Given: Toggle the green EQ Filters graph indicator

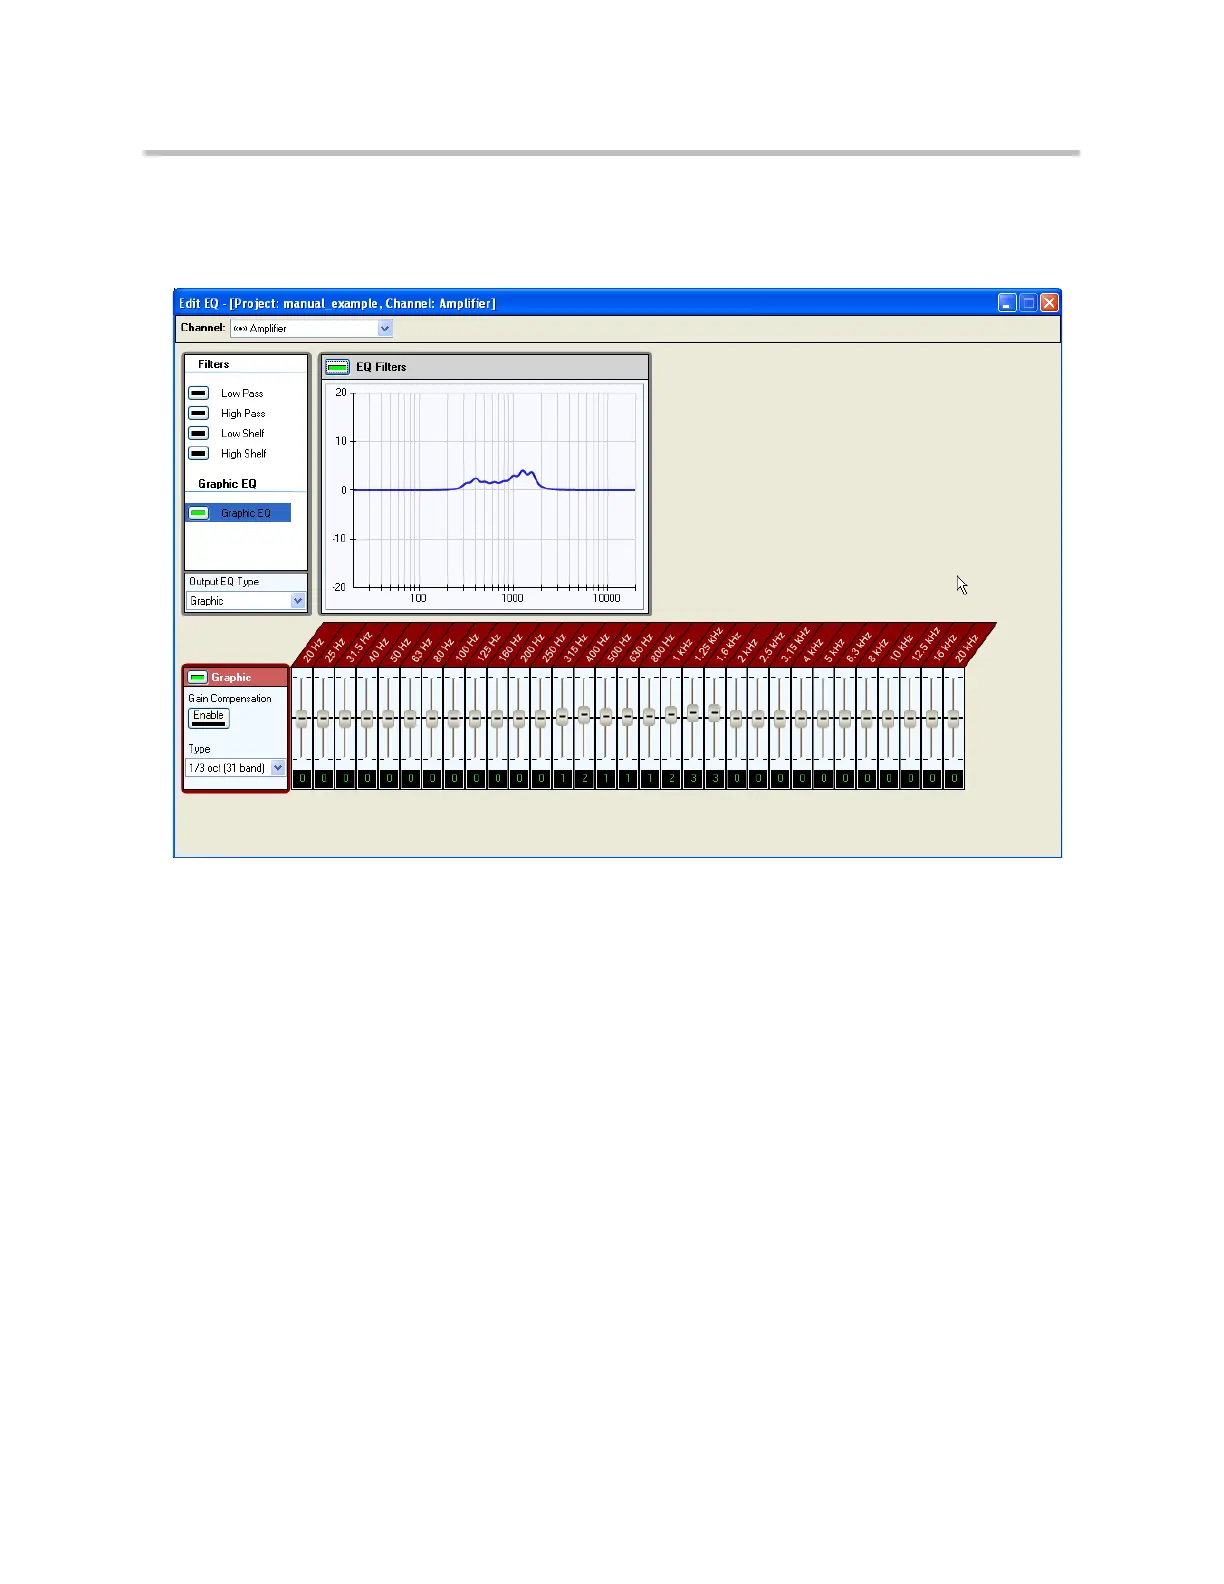Looking at the screenshot, I should 338,367.
